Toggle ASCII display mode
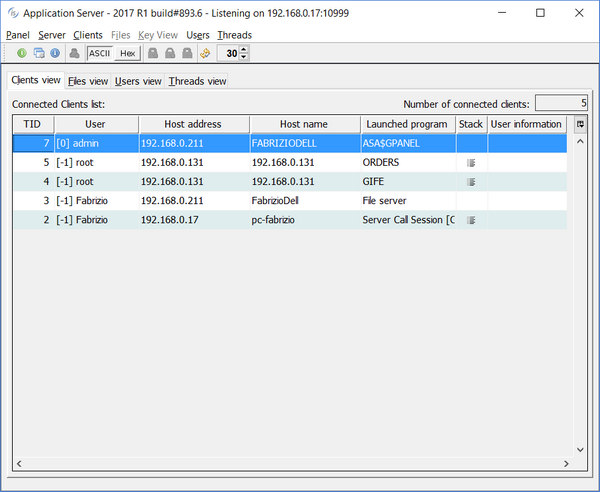This screenshot has height=492, width=600. point(99,53)
